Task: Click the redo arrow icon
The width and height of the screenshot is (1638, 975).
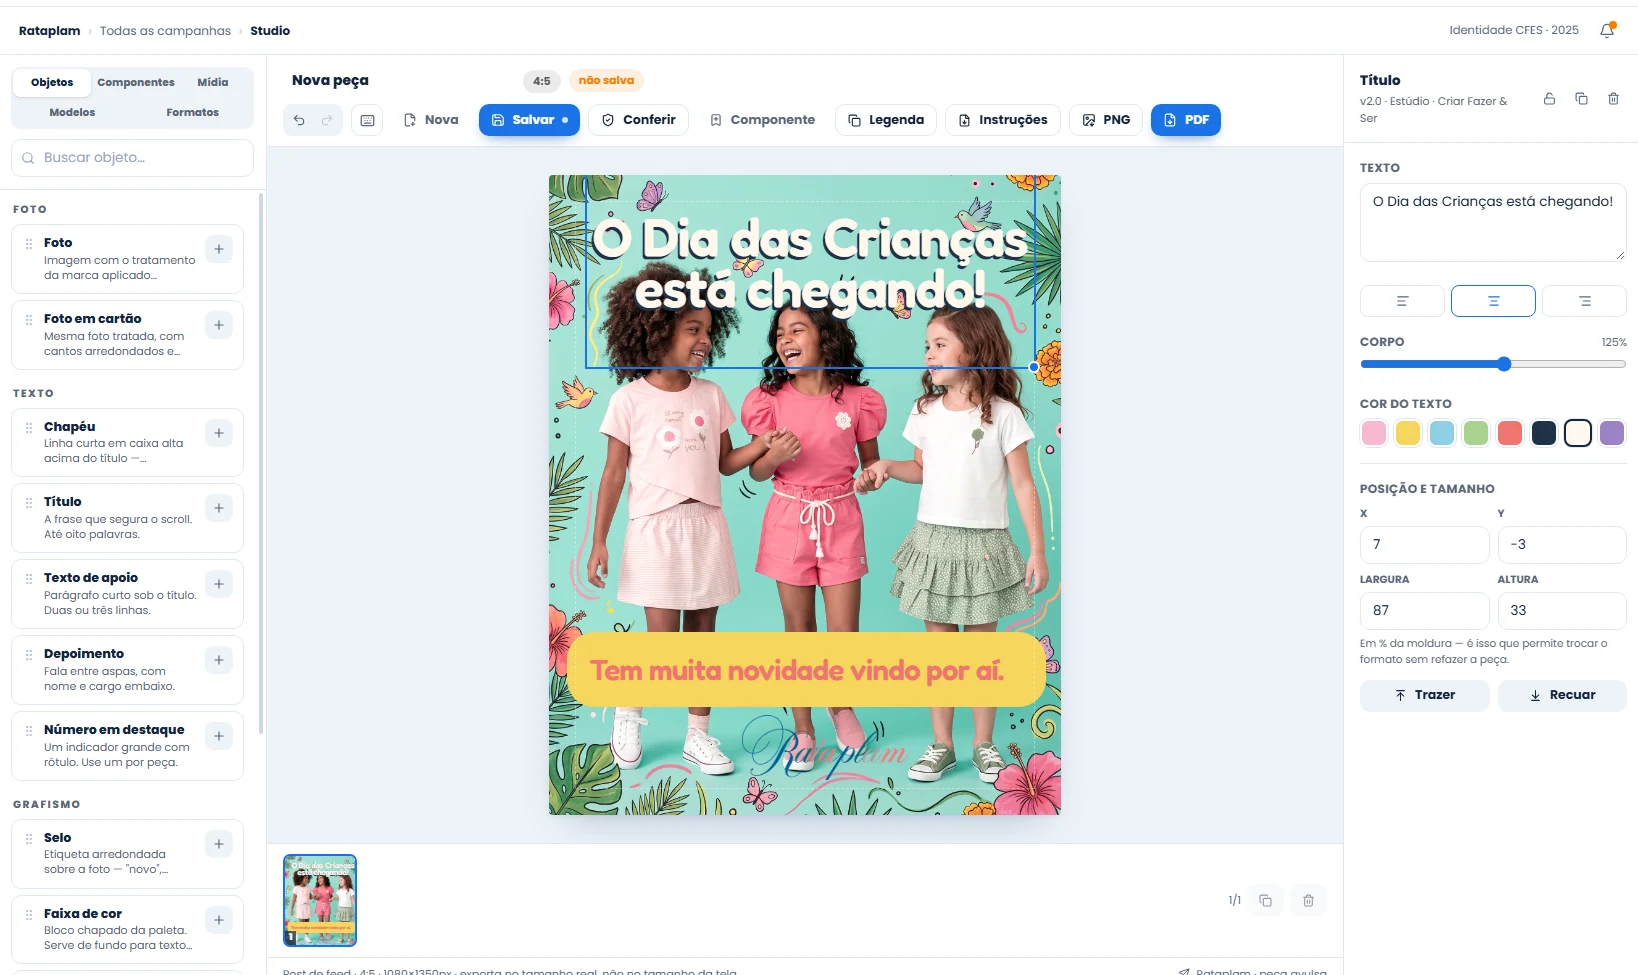Action: coord(327,120)
